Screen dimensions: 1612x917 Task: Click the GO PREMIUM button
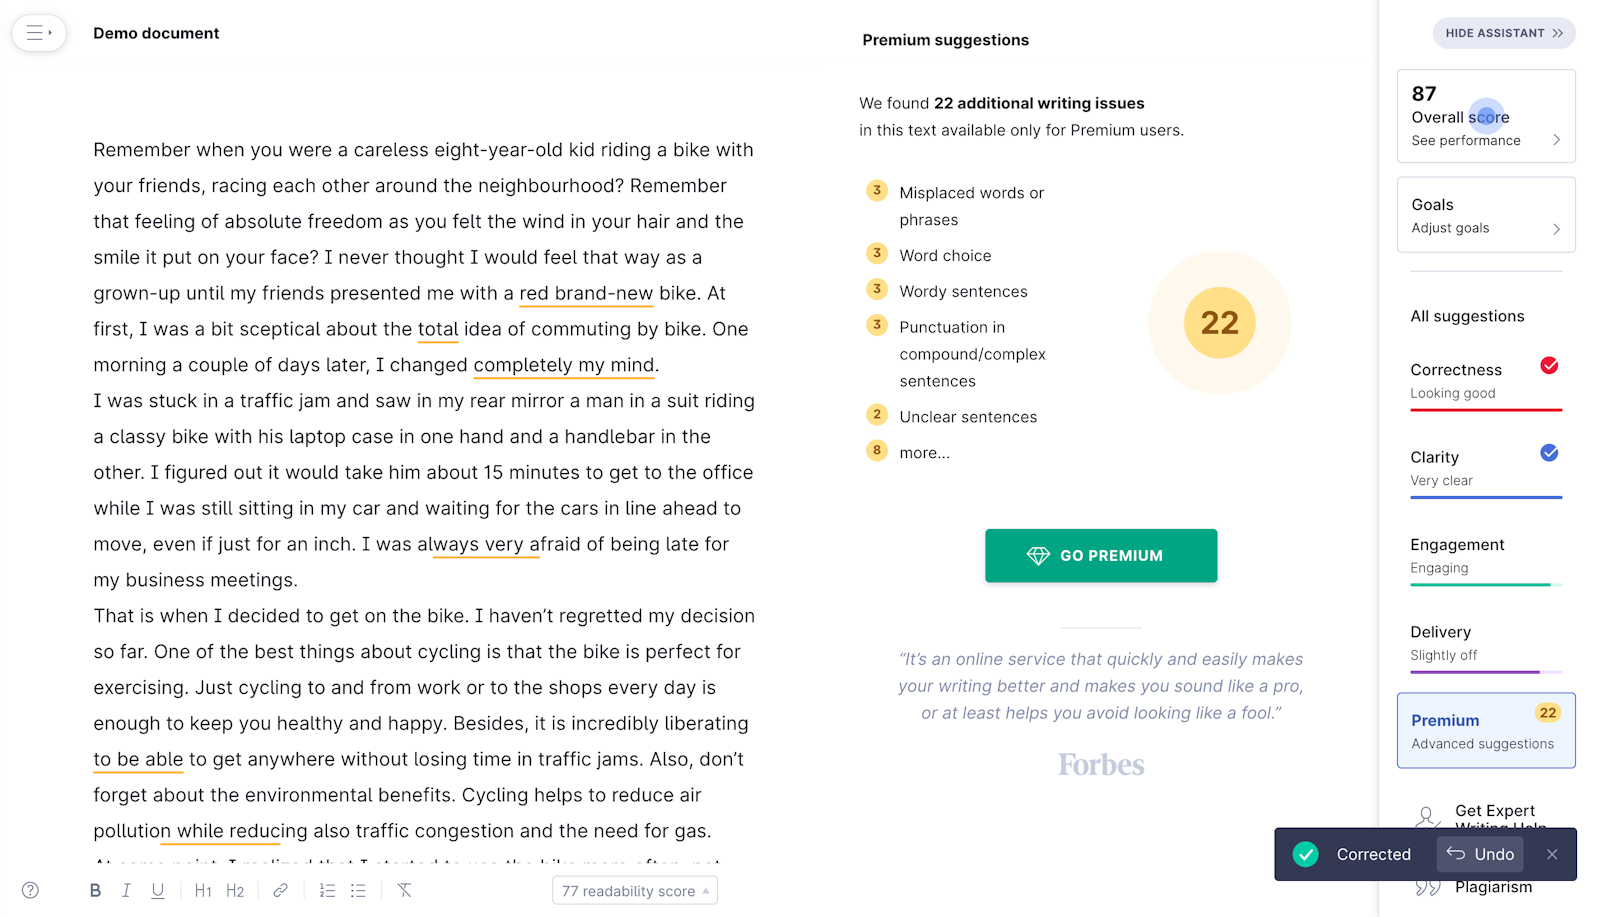(x=1100, y=555)
